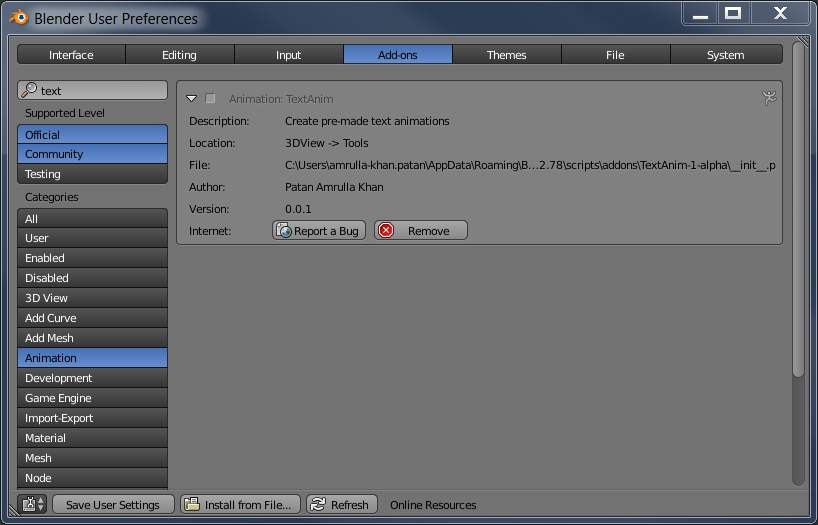Viewport: 818px width, 525px height.
Task: Filter by Disabled add-ons
Action: (x=92, y=278)
